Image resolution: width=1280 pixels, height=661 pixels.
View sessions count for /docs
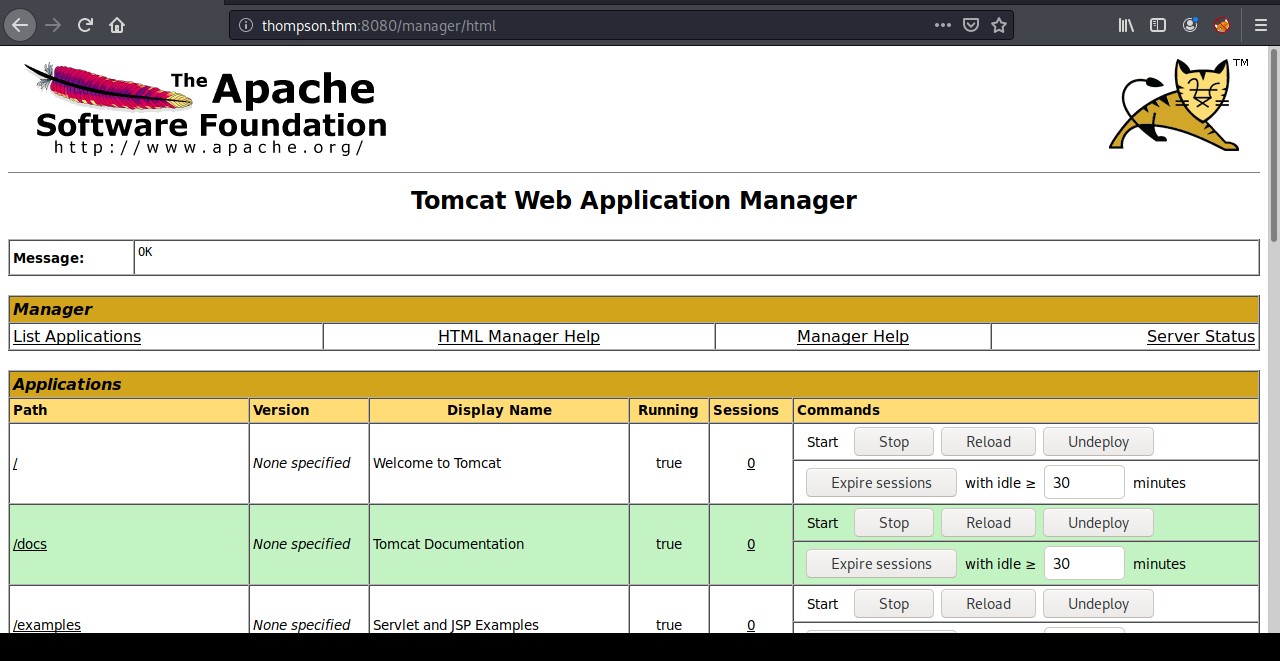pos(751,544)
